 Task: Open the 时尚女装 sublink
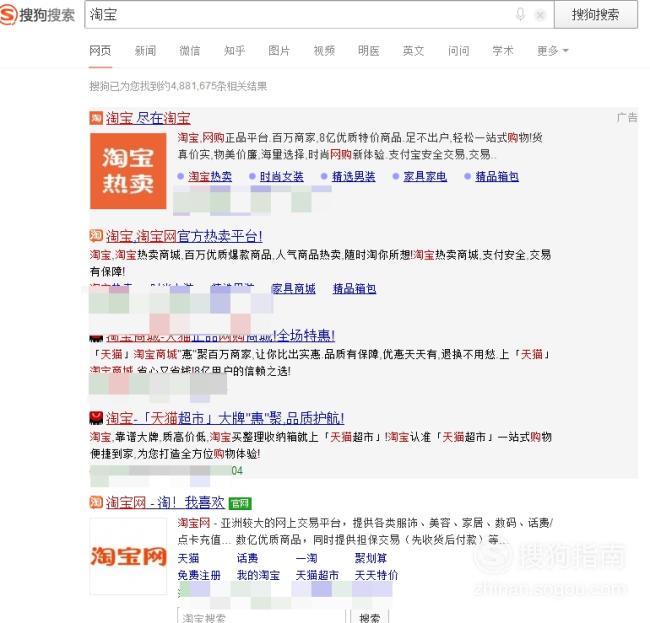tap(281, 176)
